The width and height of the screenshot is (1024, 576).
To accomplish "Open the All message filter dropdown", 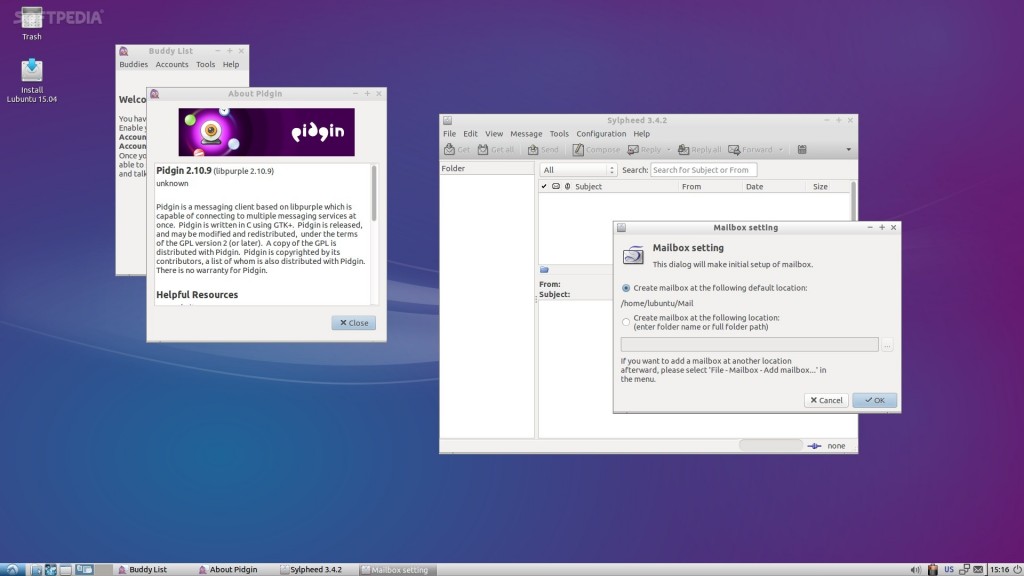I will pos(577,169).
